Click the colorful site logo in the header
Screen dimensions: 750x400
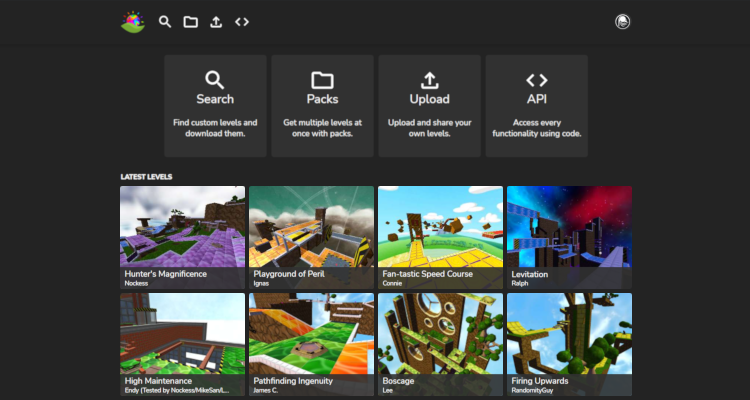pos(133,21)
